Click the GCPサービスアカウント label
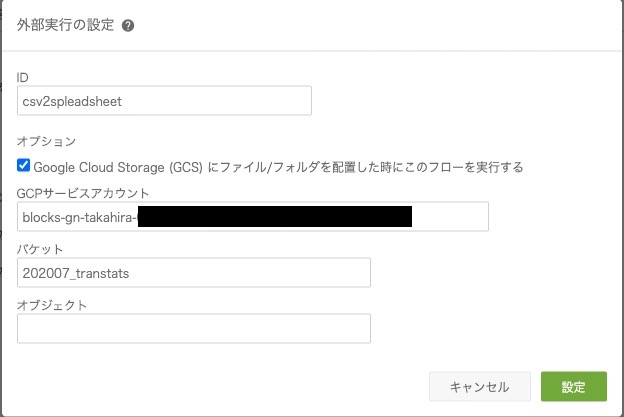Viewport: 624px width, 417px height. pos(83,193)
